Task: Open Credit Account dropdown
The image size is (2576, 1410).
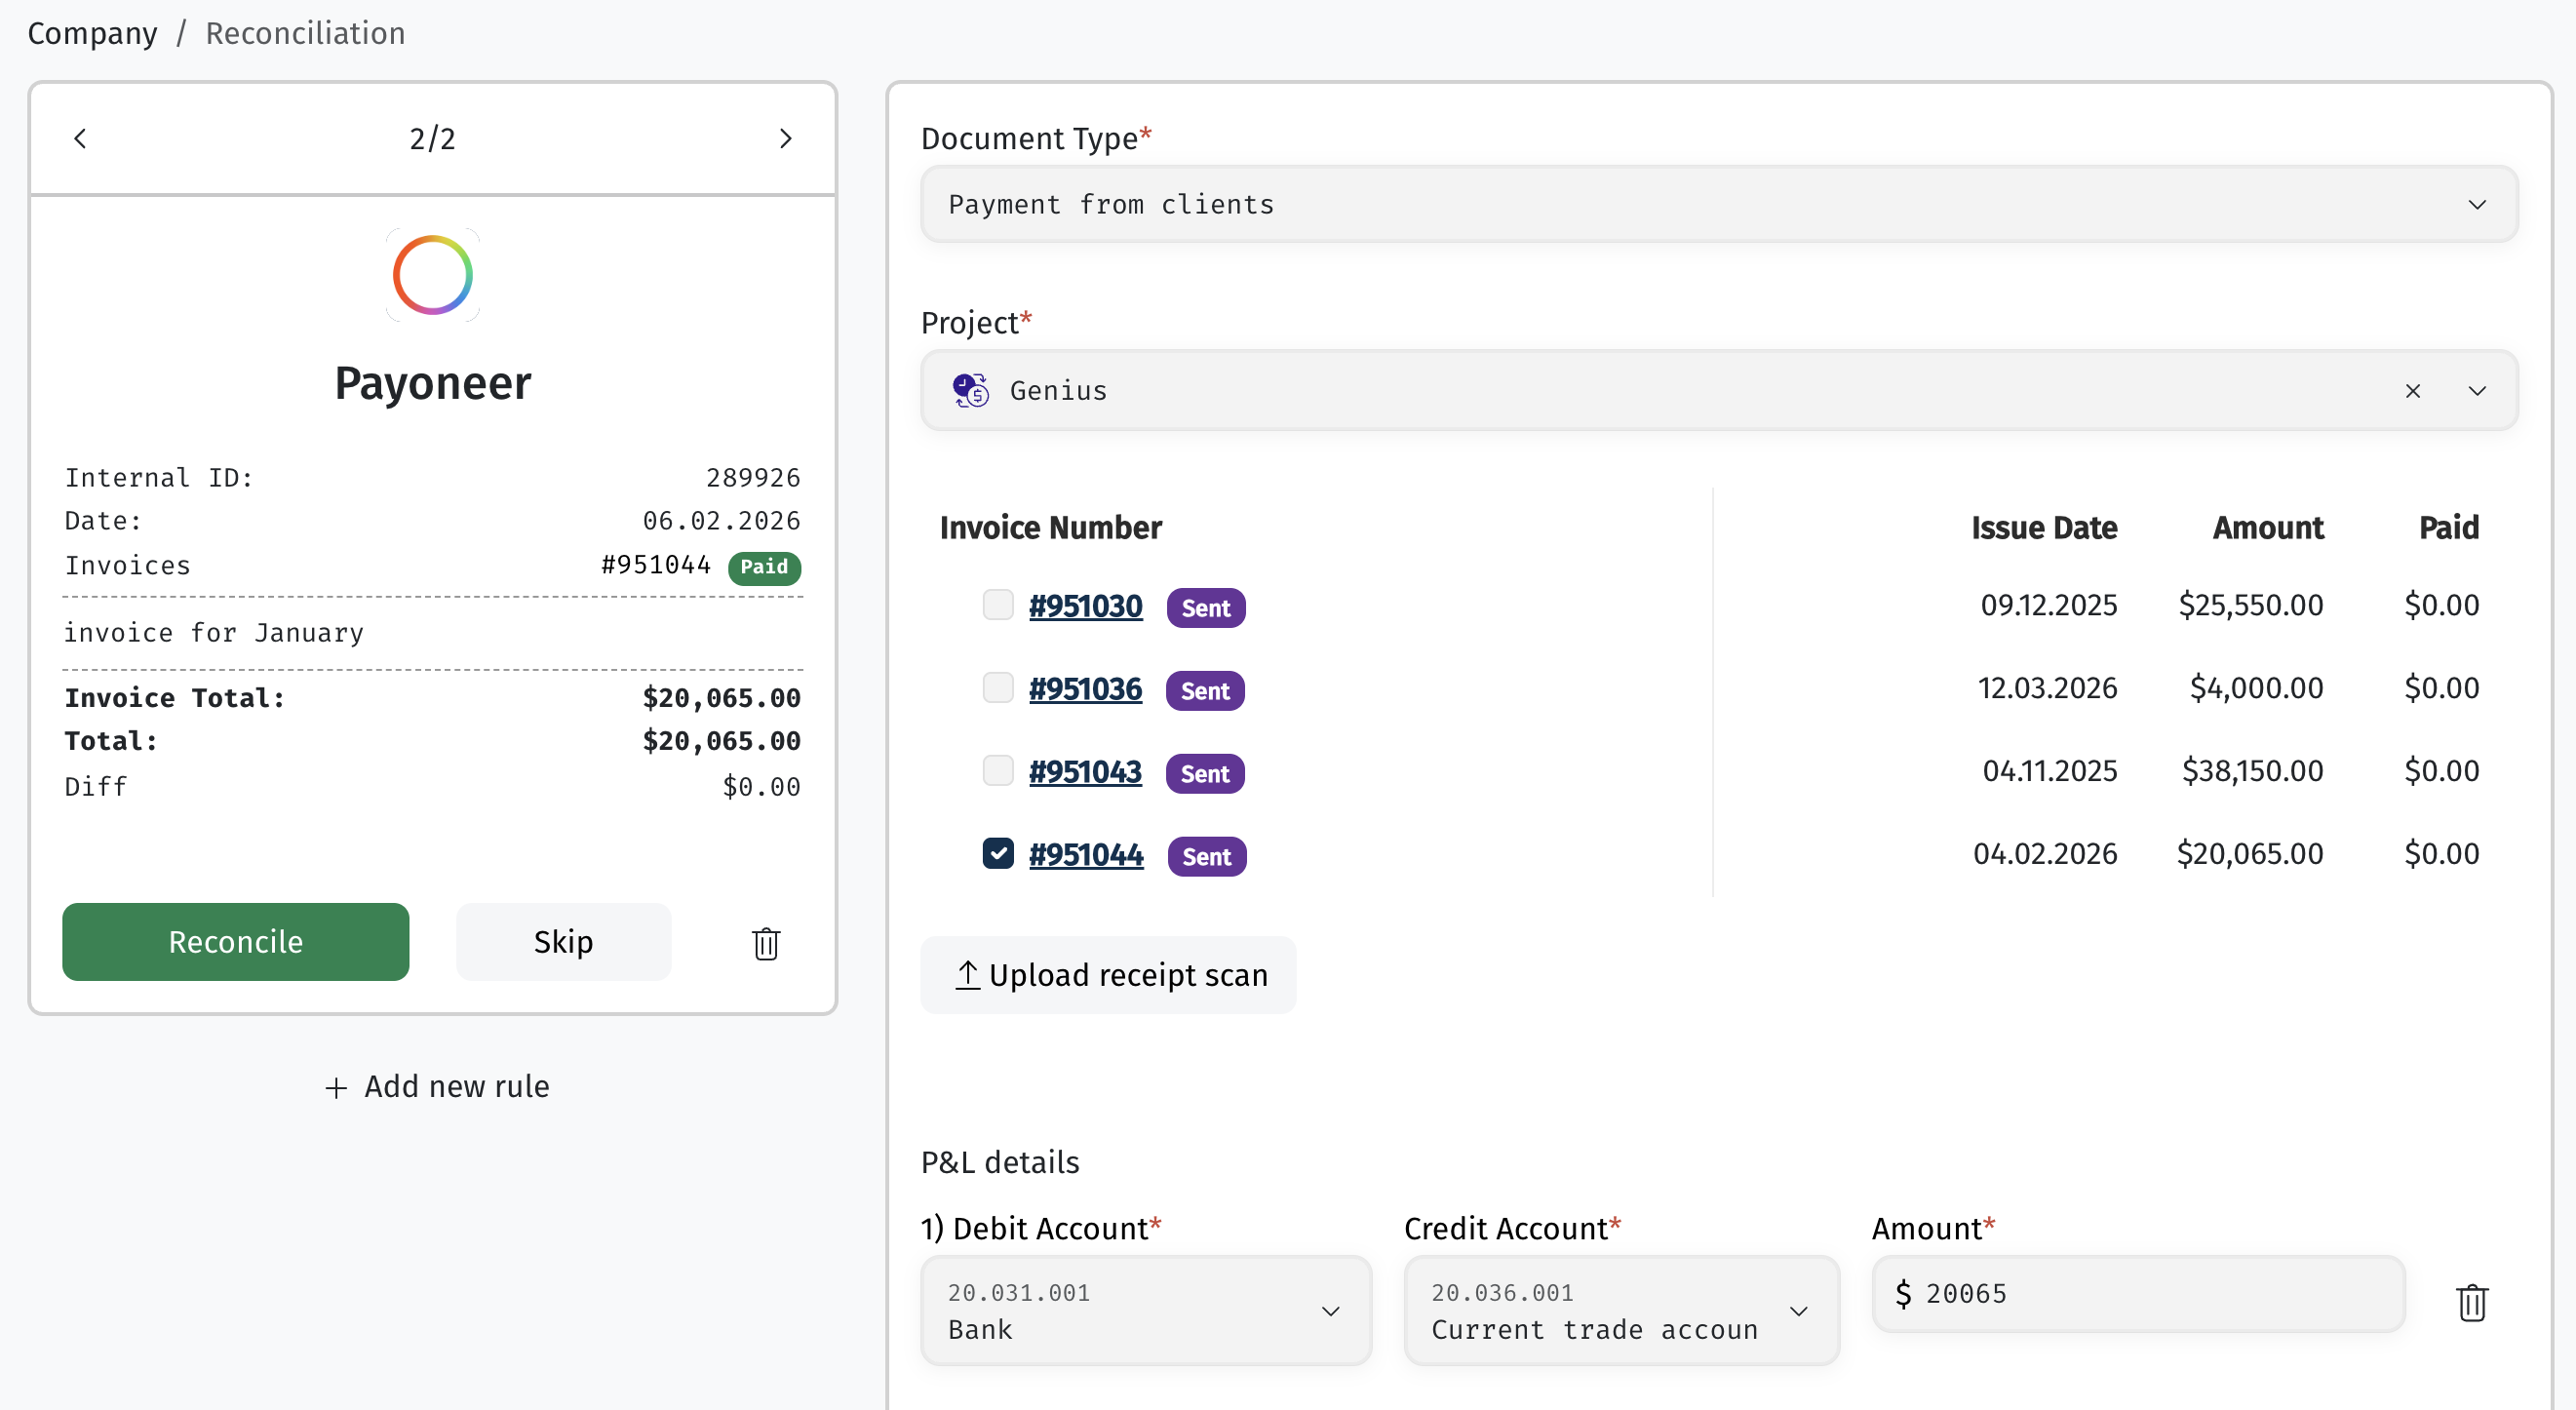Action: 1621,1311
